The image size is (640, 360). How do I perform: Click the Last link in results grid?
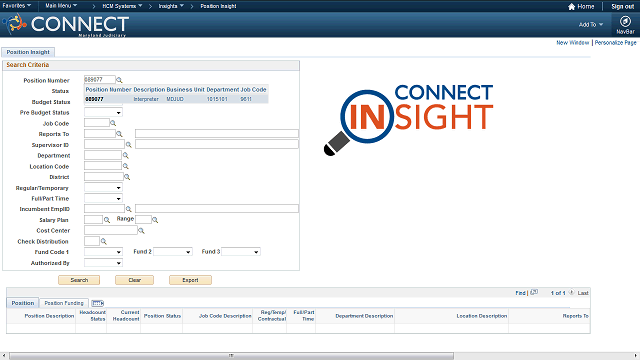(583, 293)
